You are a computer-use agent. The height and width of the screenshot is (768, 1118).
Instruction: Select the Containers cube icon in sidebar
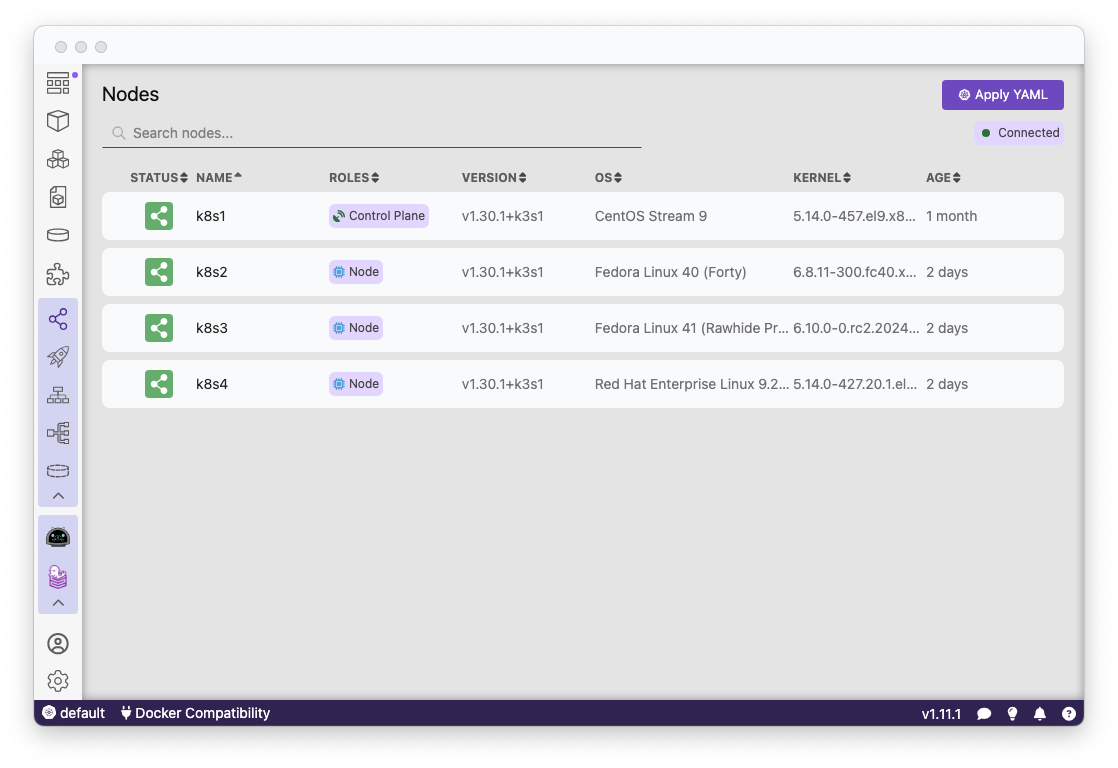[58, 120]
